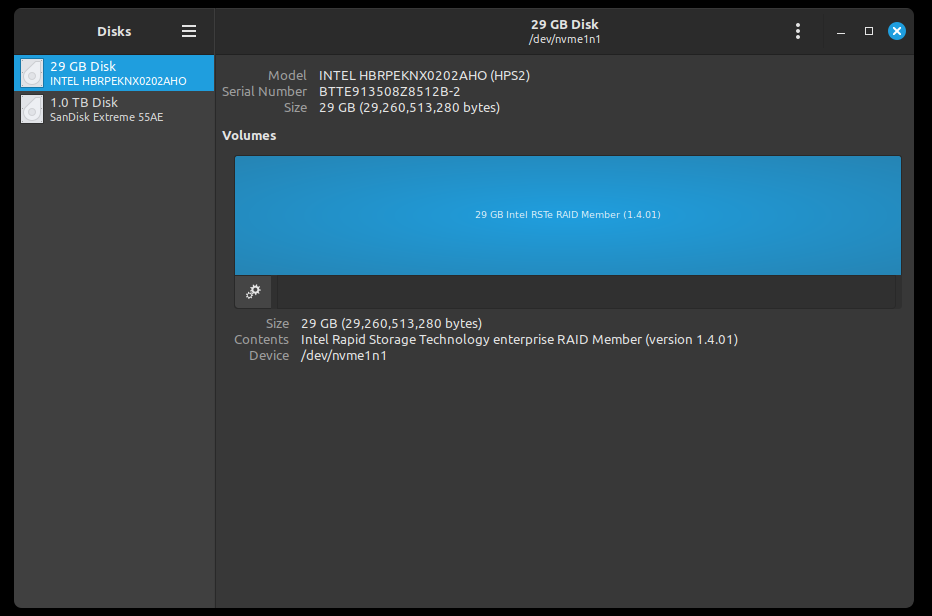Click the 29 GB Disk window title
Image resolution: width=932 pixels, height=616 pixels.
click(x=565, y=24)
